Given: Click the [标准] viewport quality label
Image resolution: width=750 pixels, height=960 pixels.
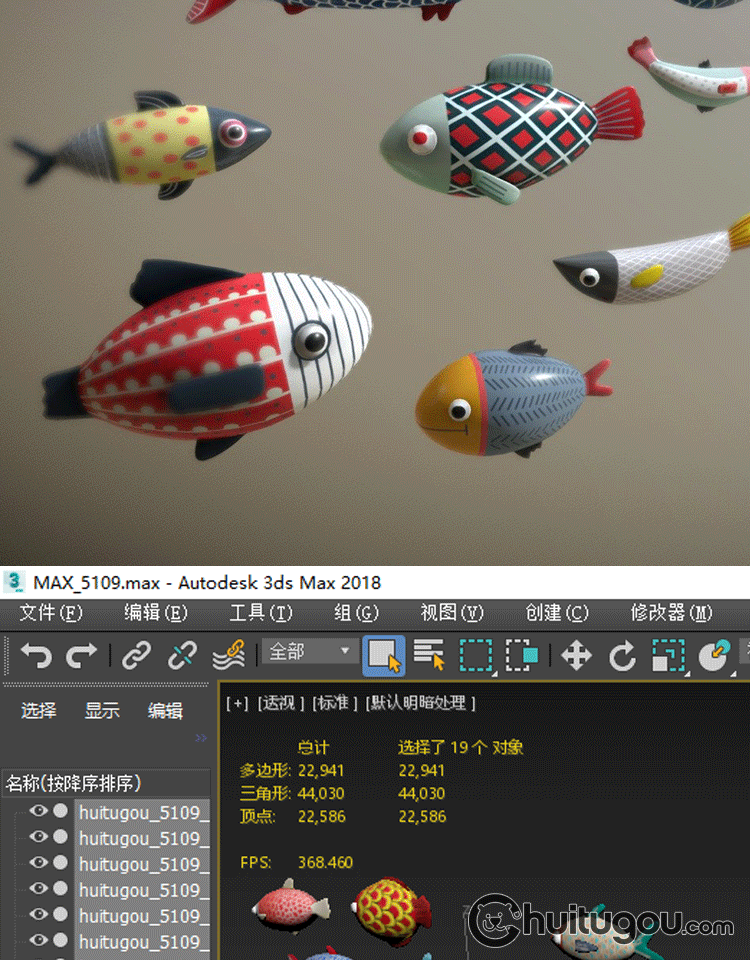Looking at the screenshot, I should pos(335,703).
